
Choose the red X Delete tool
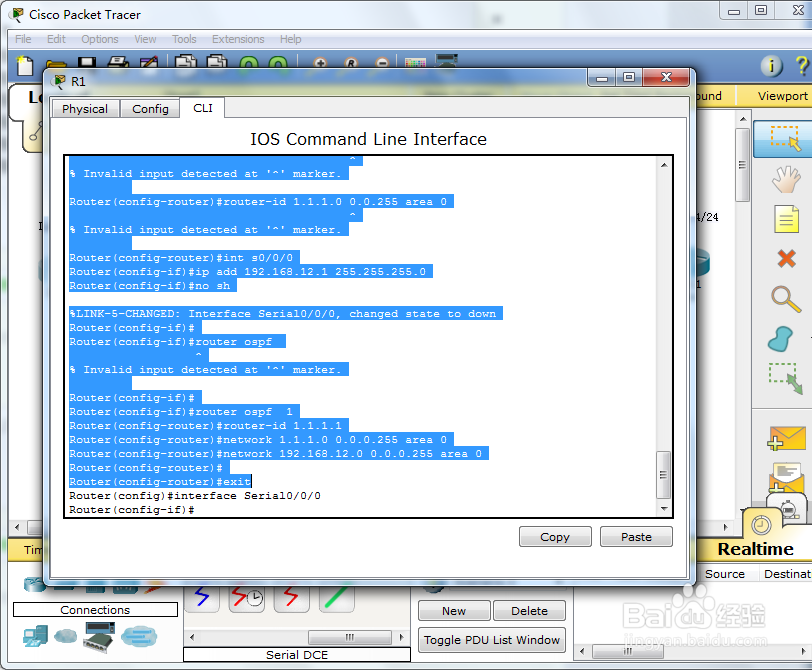click(x=786, y=258)
